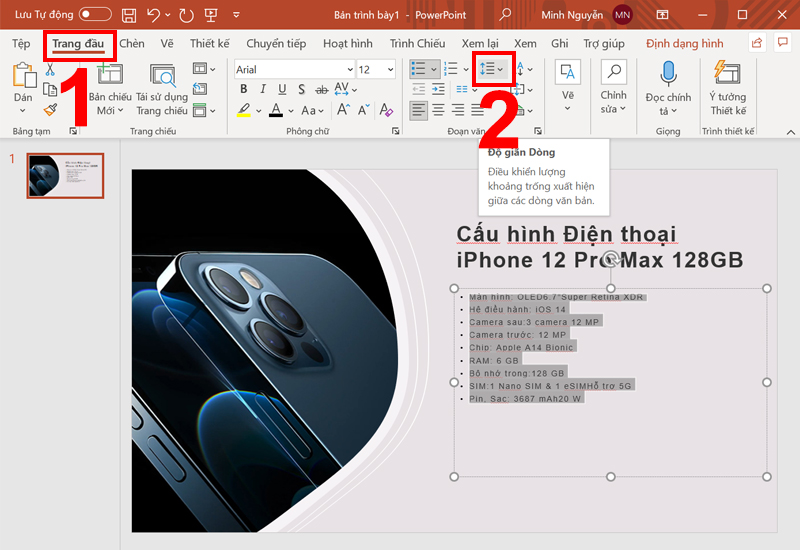Click the Cut scissors icon
This screenshot has width=800, height=550.
click(x=50, y=69)
